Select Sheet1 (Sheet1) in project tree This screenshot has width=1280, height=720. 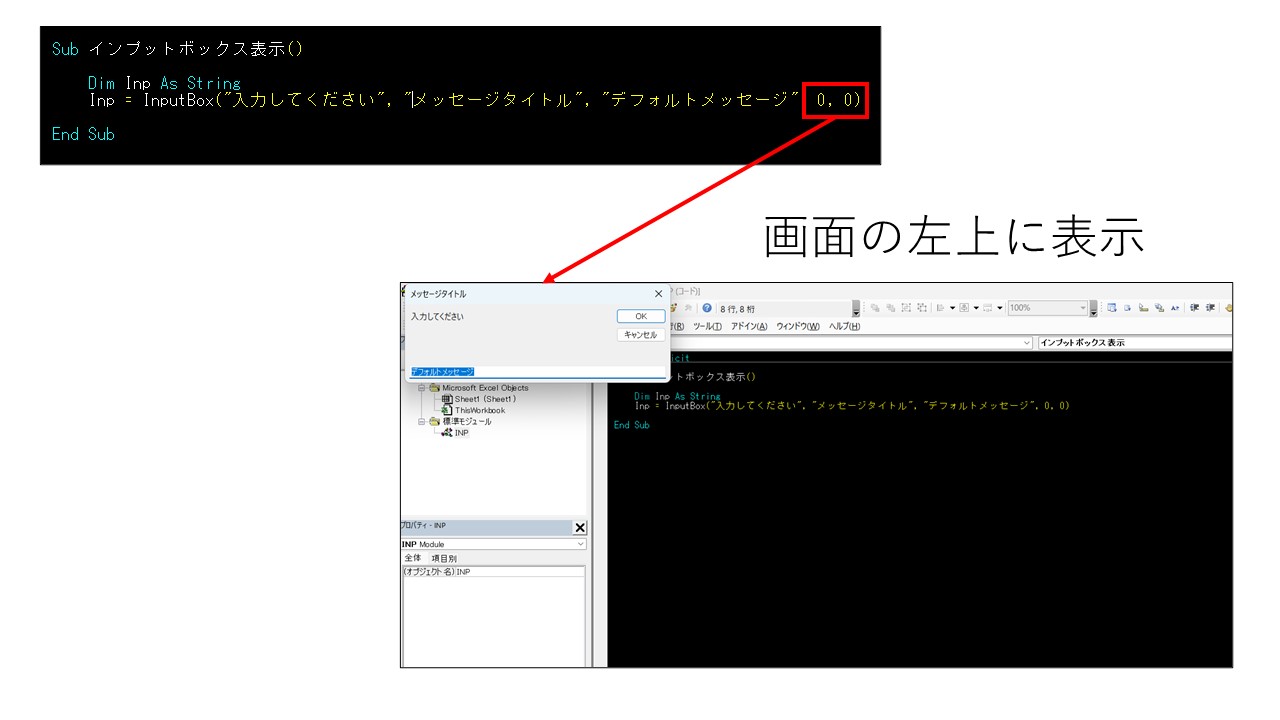pyautogui.click(x=486, y=399)
